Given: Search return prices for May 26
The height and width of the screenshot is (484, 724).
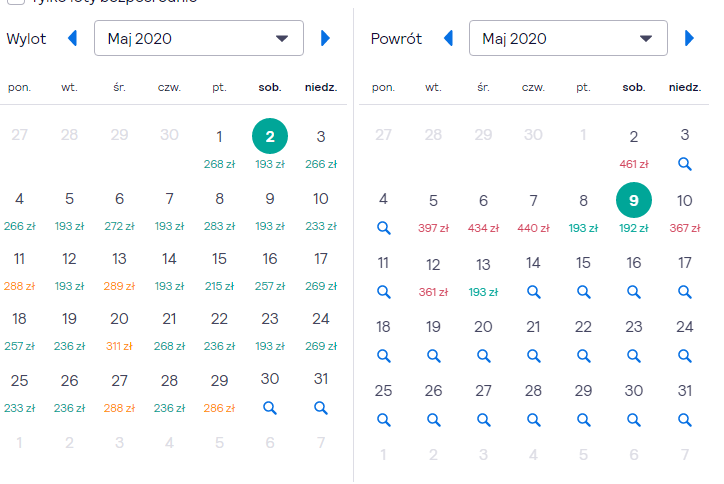Looking at the screenshot, I should click(434, 420).
